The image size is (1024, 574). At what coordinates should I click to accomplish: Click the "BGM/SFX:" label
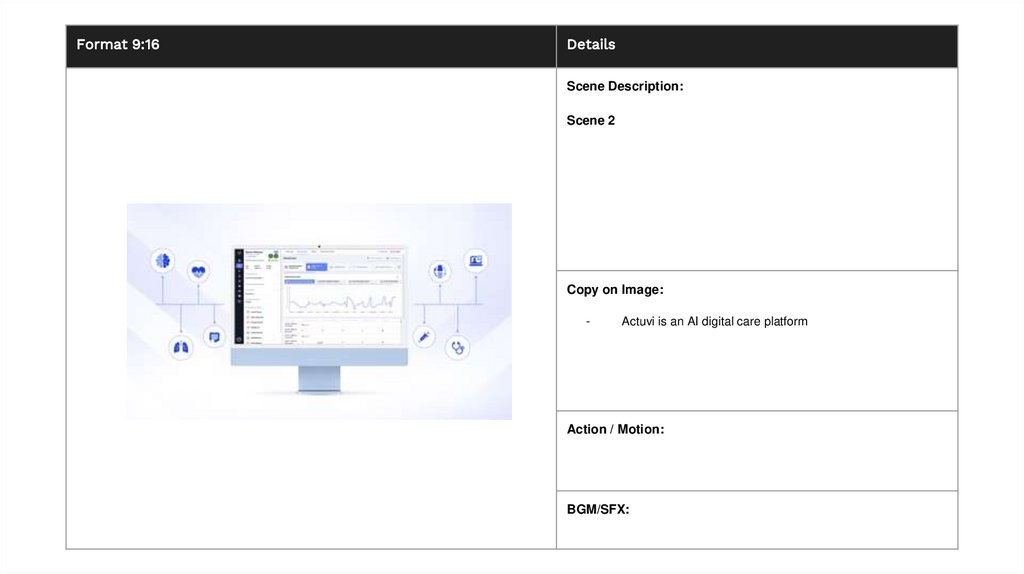(598, 509)
